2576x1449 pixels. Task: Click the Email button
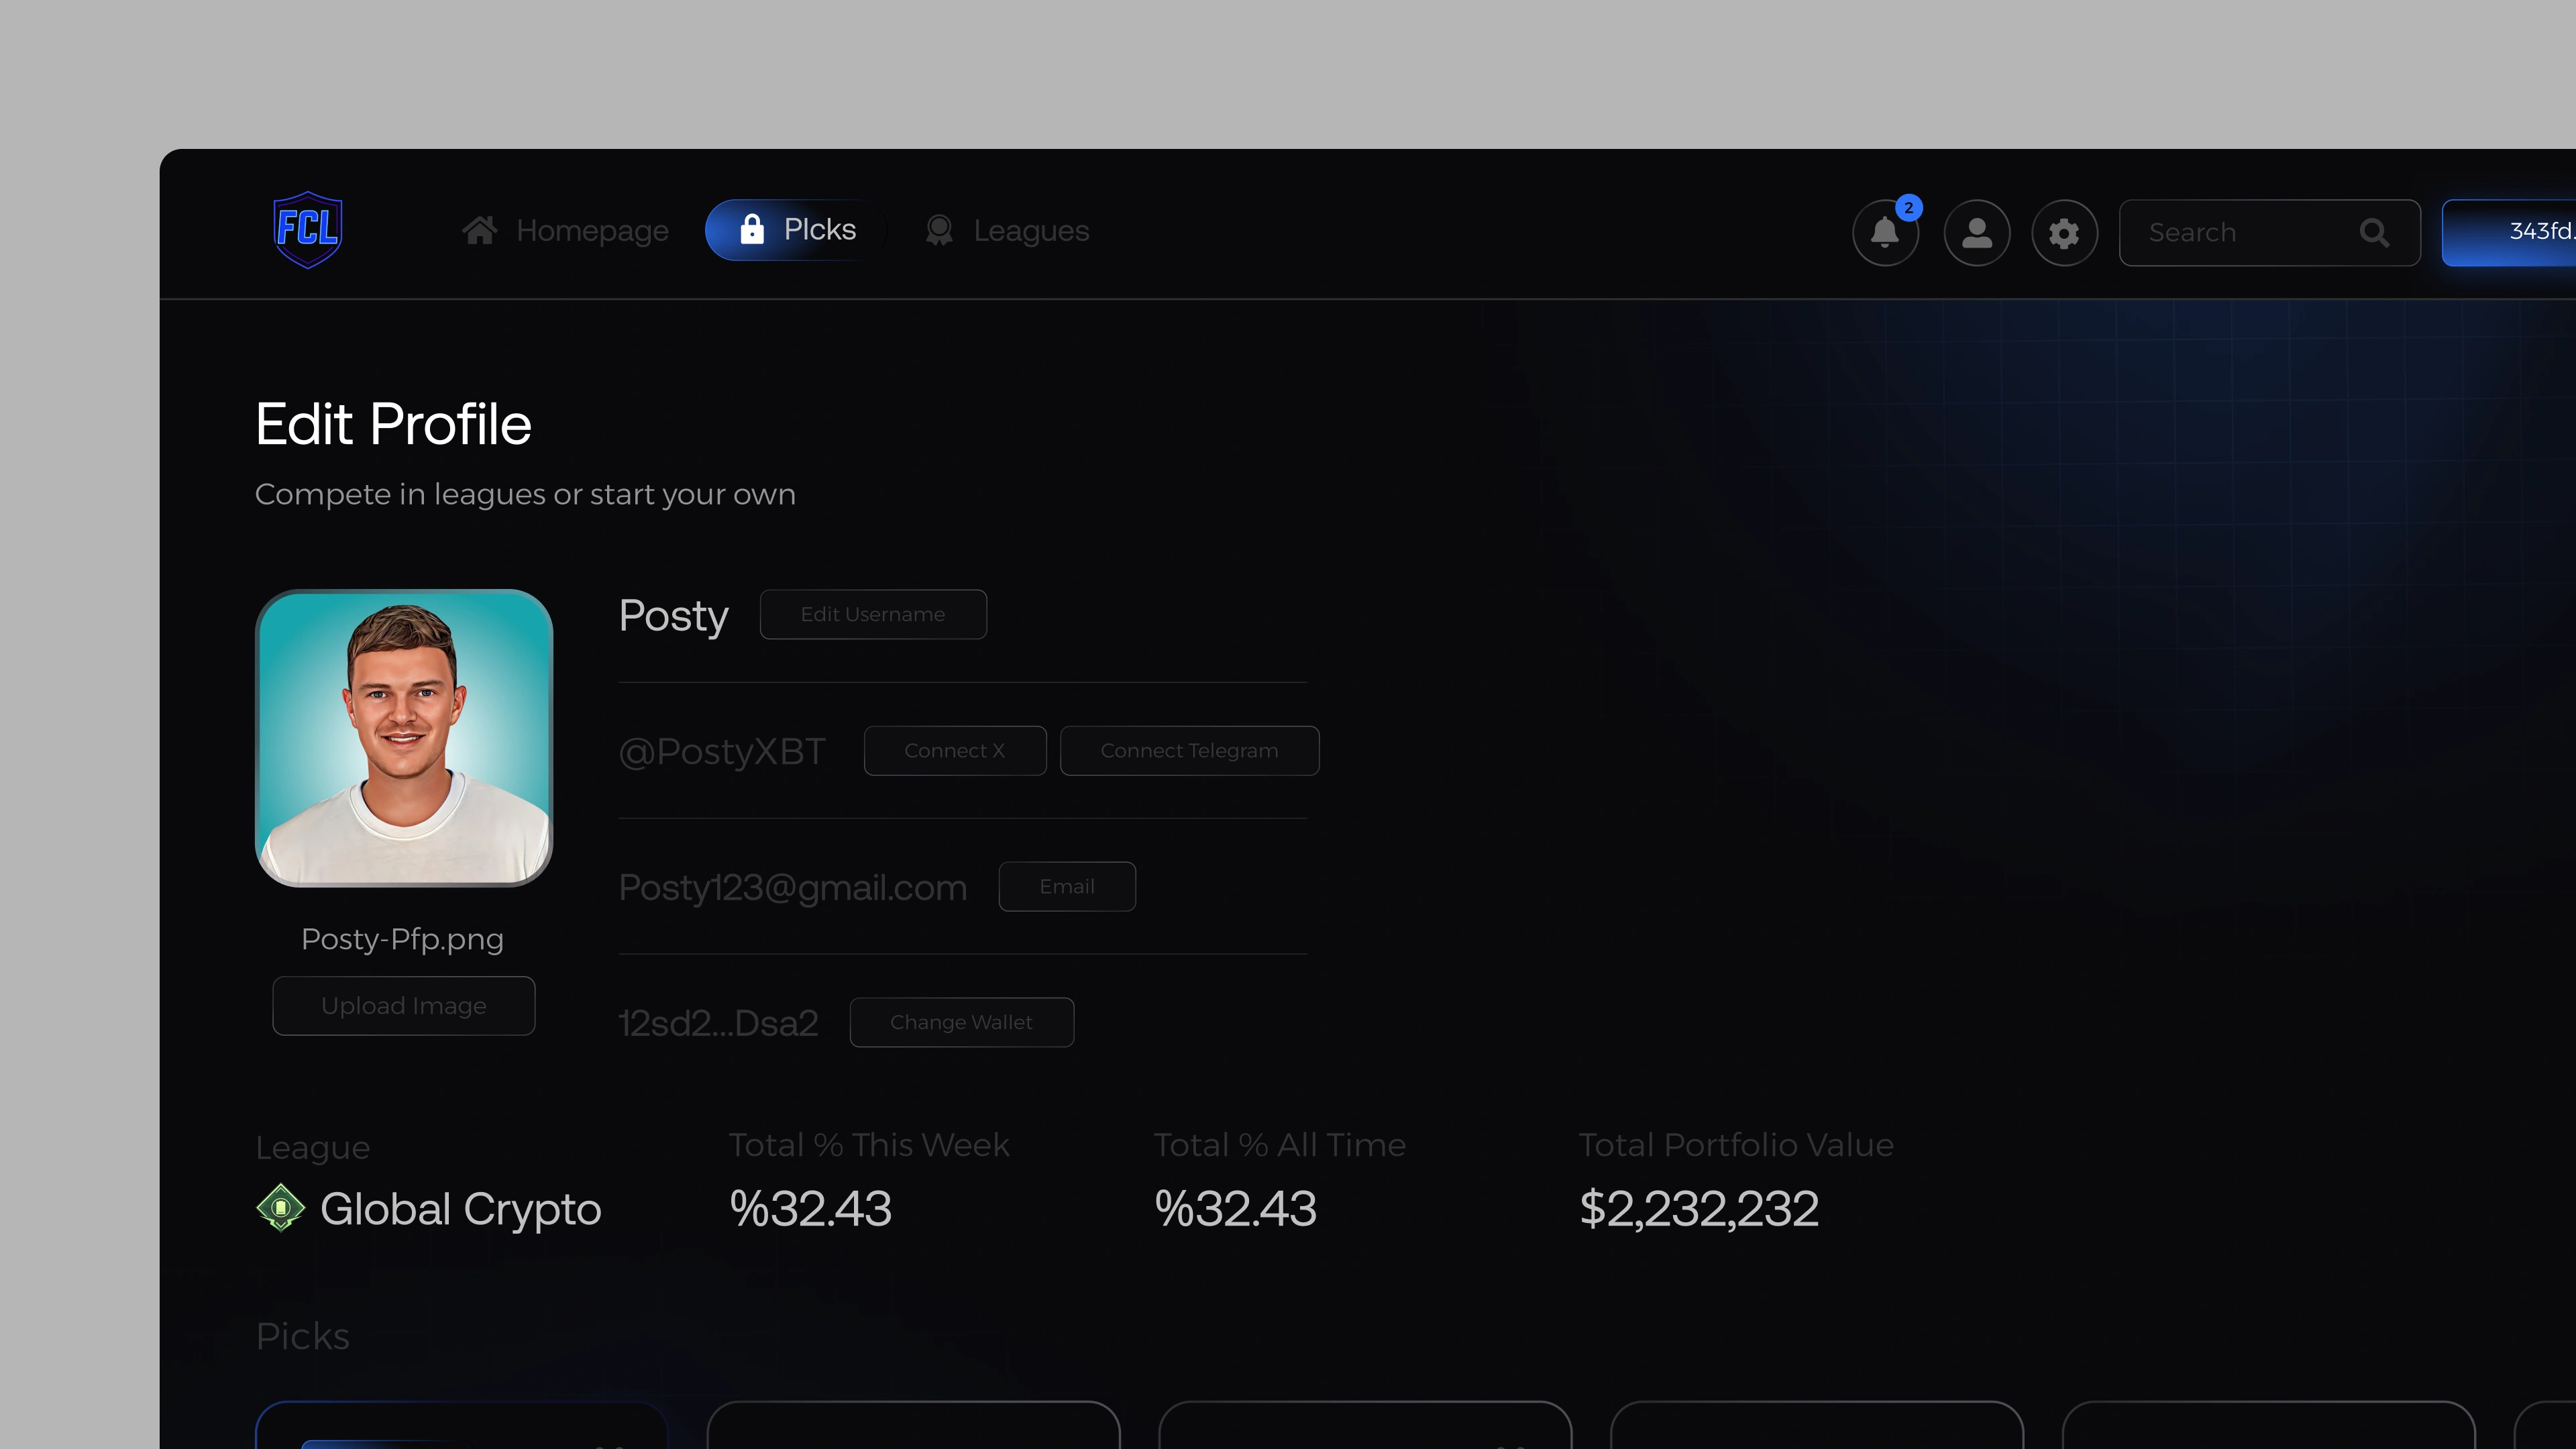(x=1066, y=886)
